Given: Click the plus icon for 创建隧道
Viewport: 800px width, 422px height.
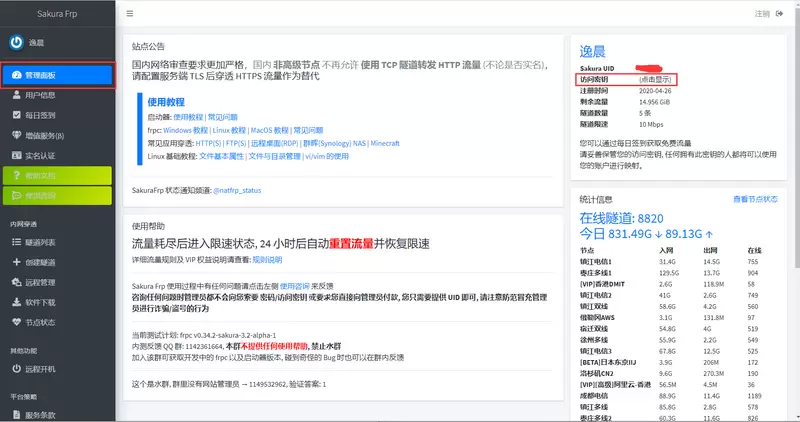Looking at the screenshot, I should coord(16,262).
